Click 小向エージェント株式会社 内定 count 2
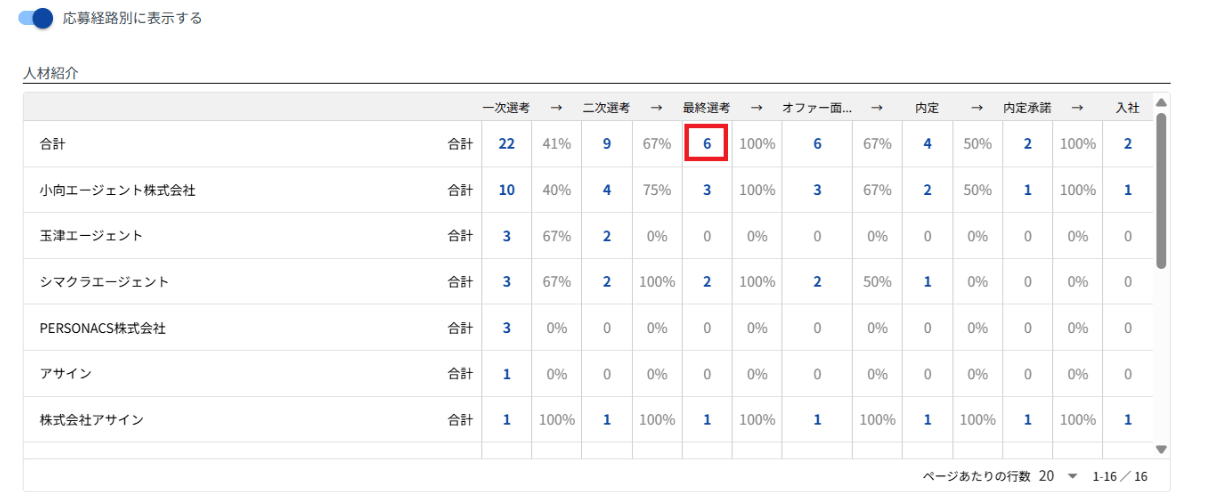The image size is (1211, 492). tap(927, 190)
